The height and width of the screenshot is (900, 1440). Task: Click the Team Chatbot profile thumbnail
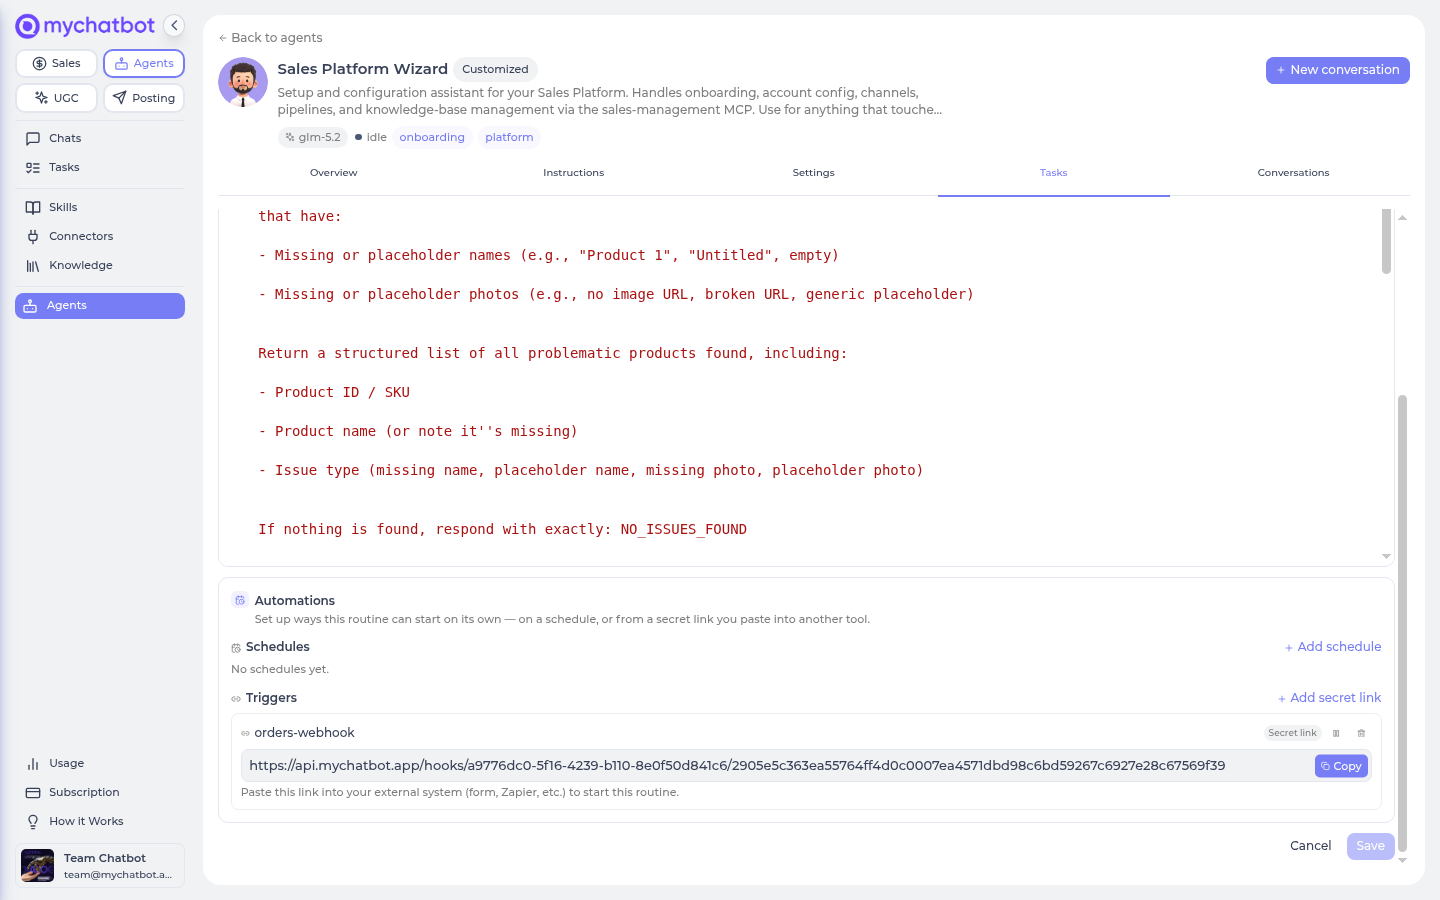[x=38, y=866]
